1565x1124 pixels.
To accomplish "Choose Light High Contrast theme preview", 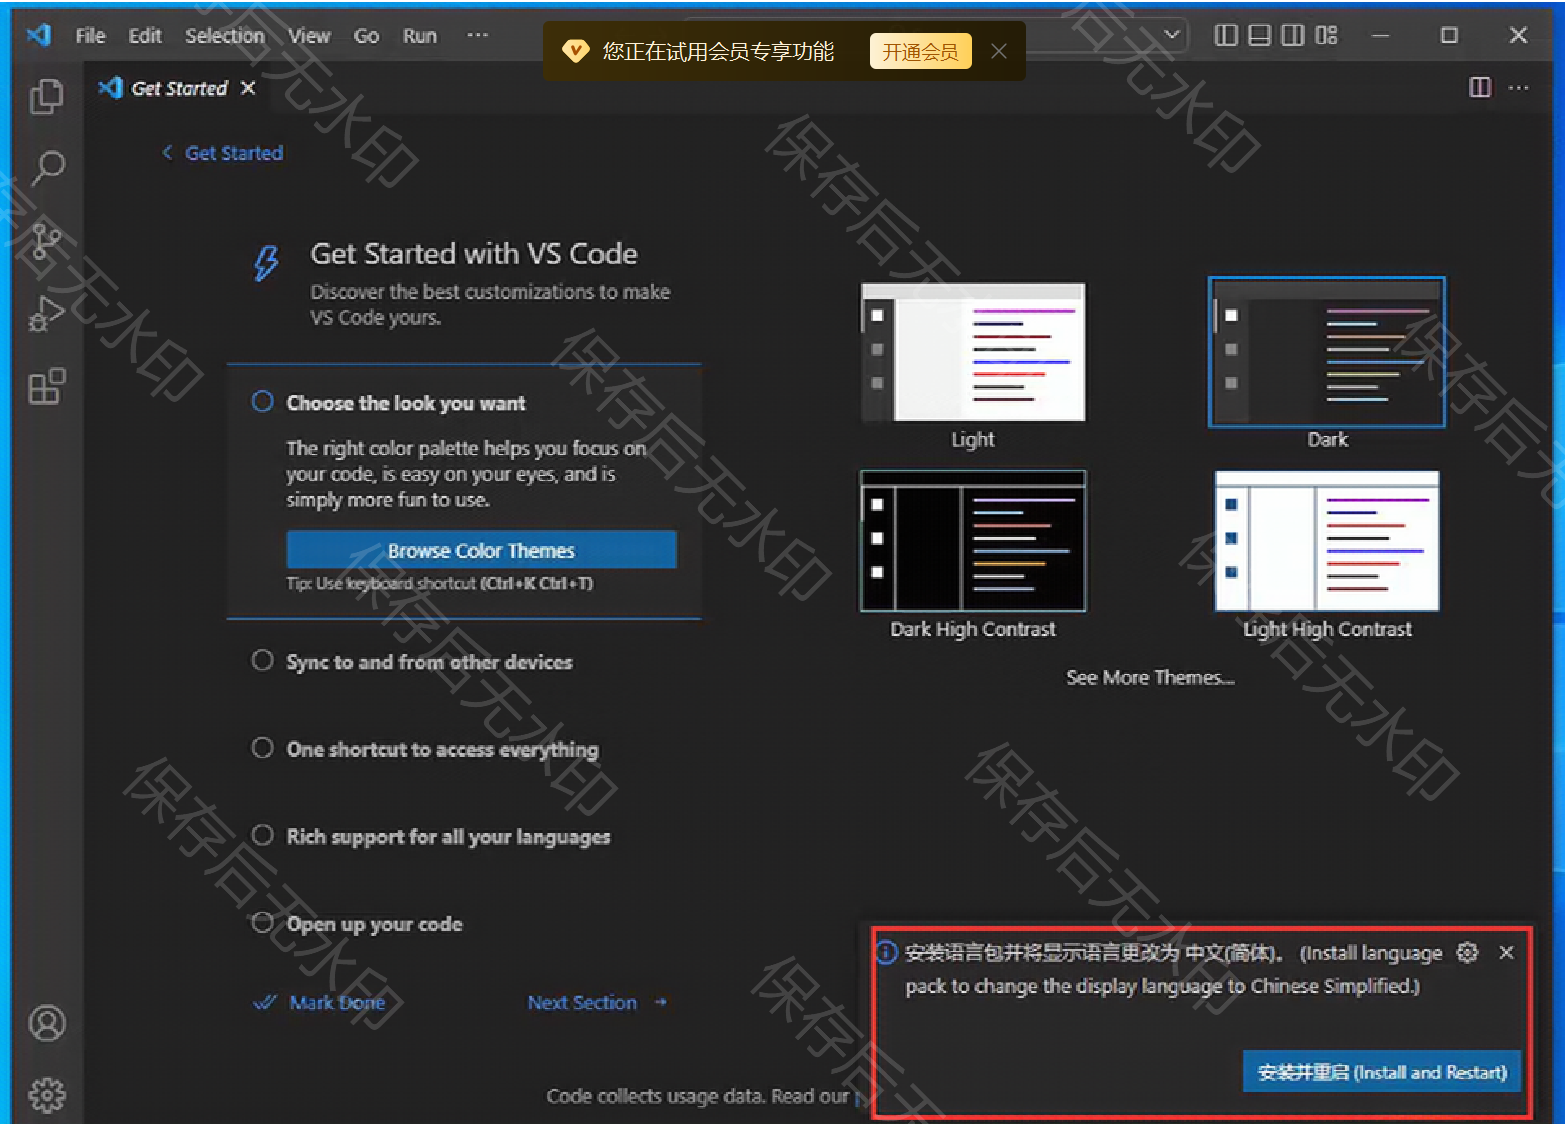I will click(x=1327, y=541).
